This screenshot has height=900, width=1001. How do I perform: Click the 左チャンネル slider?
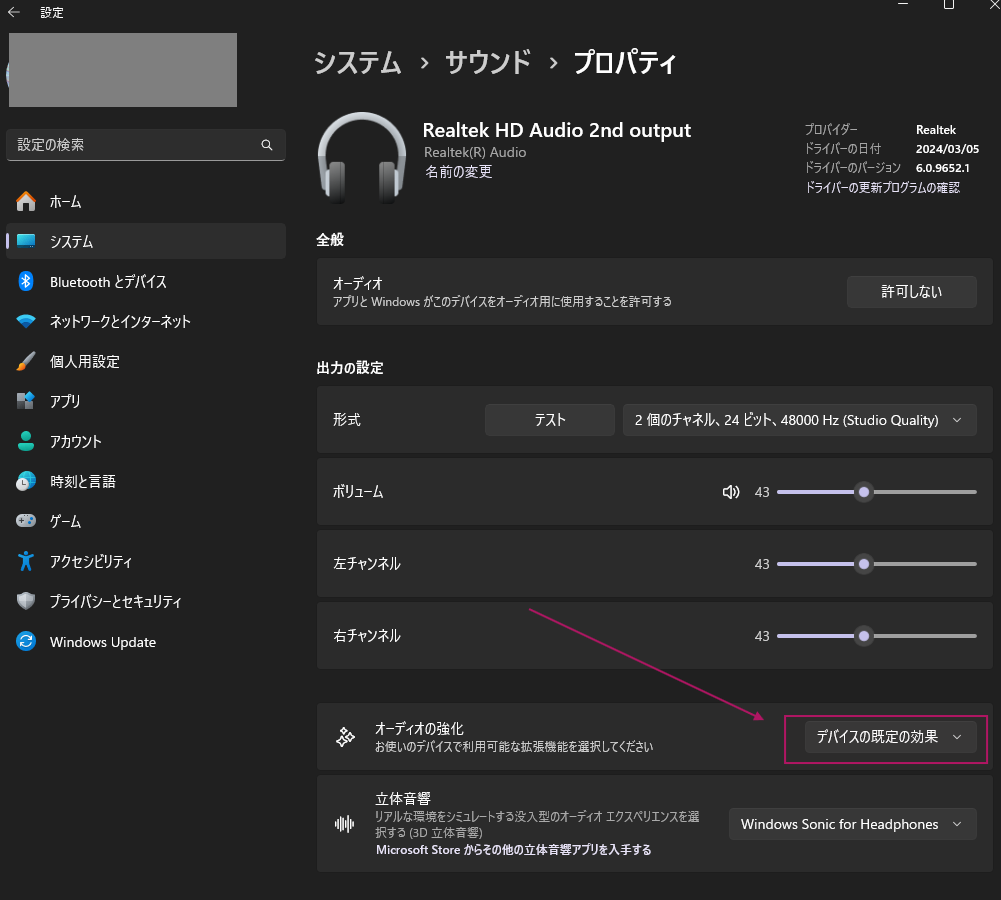pos(877,564)
